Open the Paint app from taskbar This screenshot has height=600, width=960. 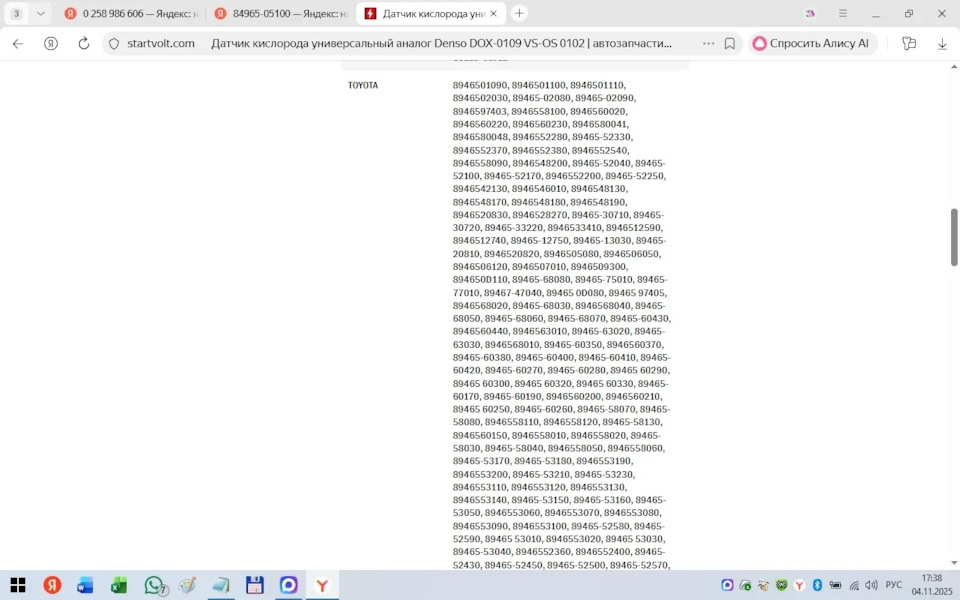[187, 585]
